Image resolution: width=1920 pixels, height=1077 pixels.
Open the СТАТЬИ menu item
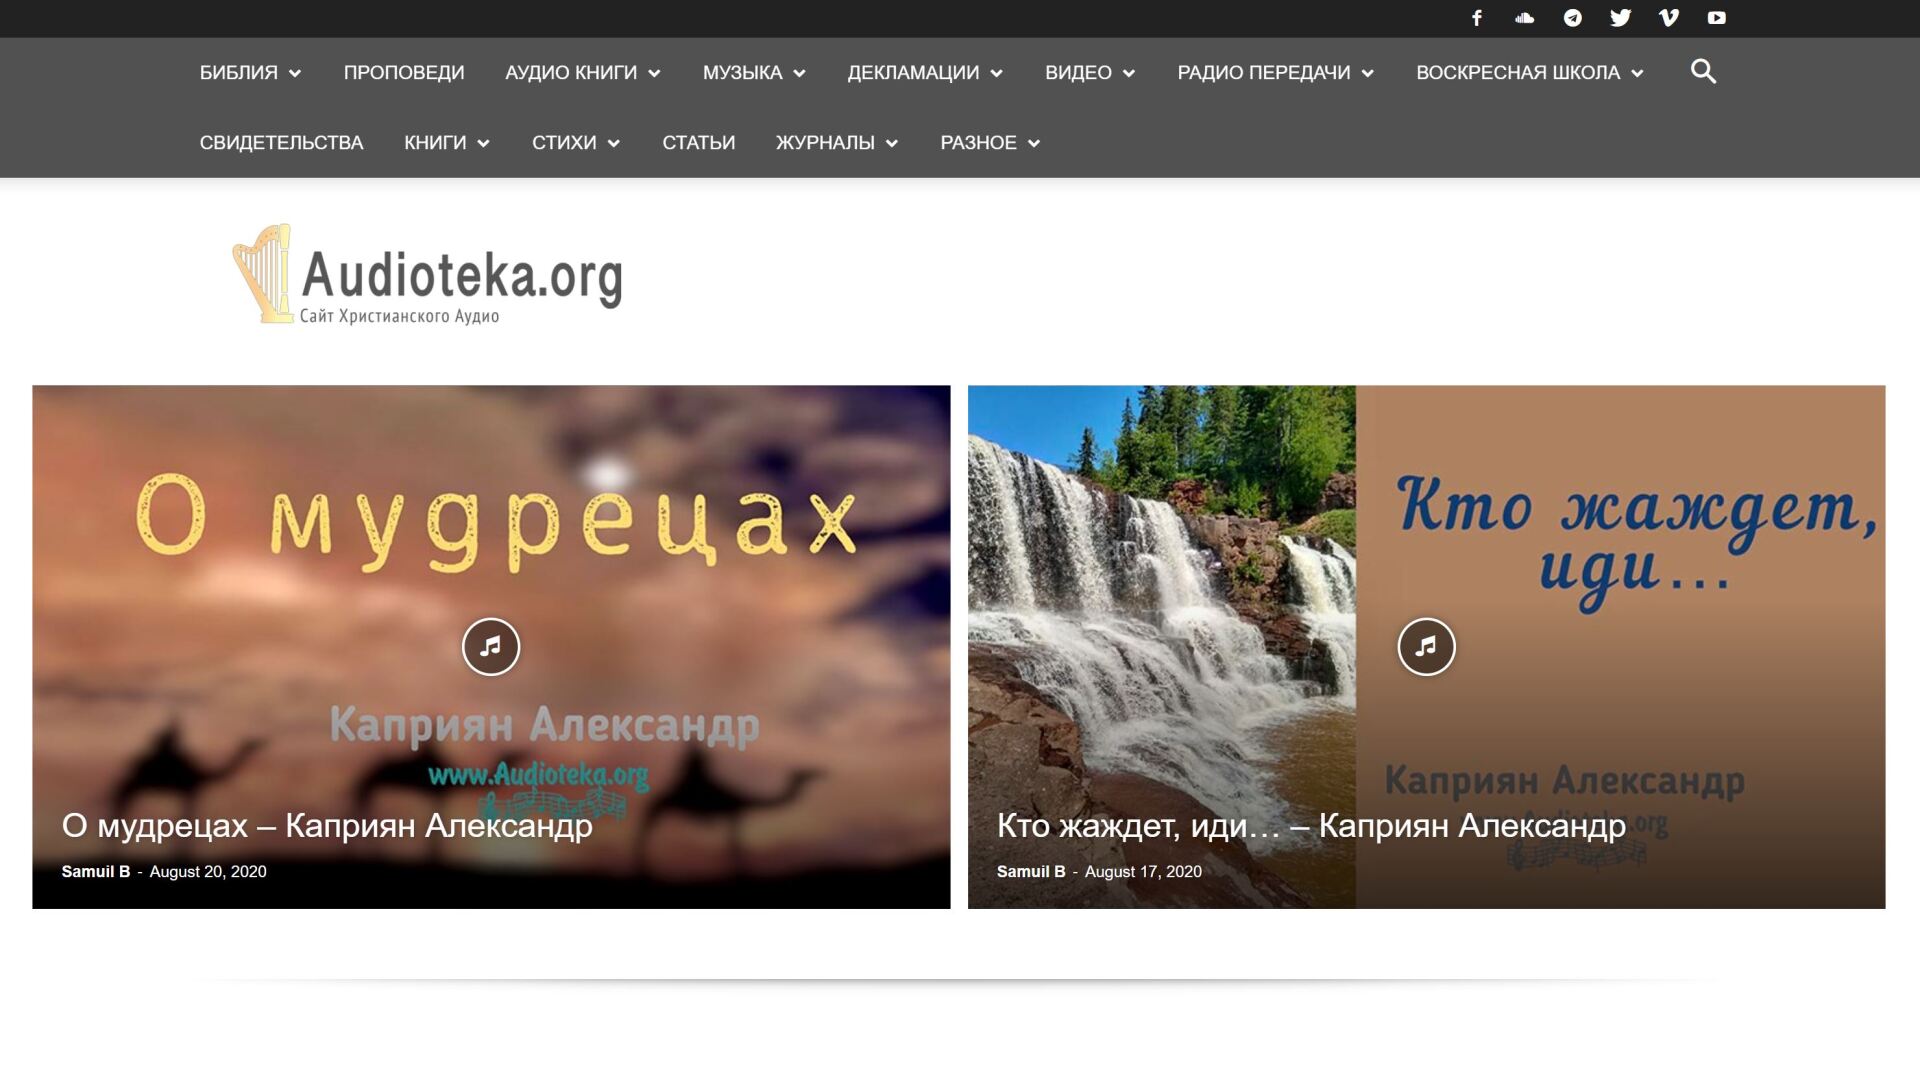[698, 143]
